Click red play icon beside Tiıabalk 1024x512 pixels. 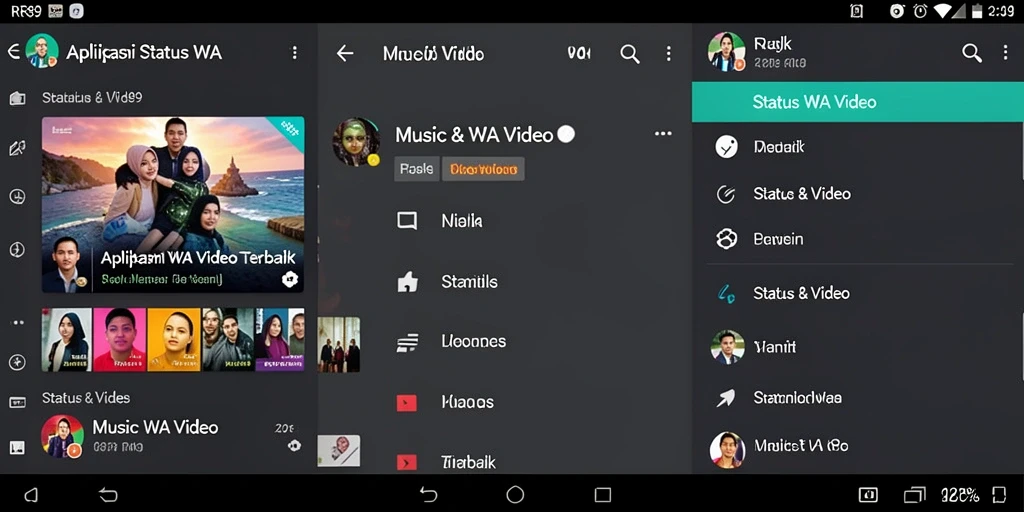(407, 463)
